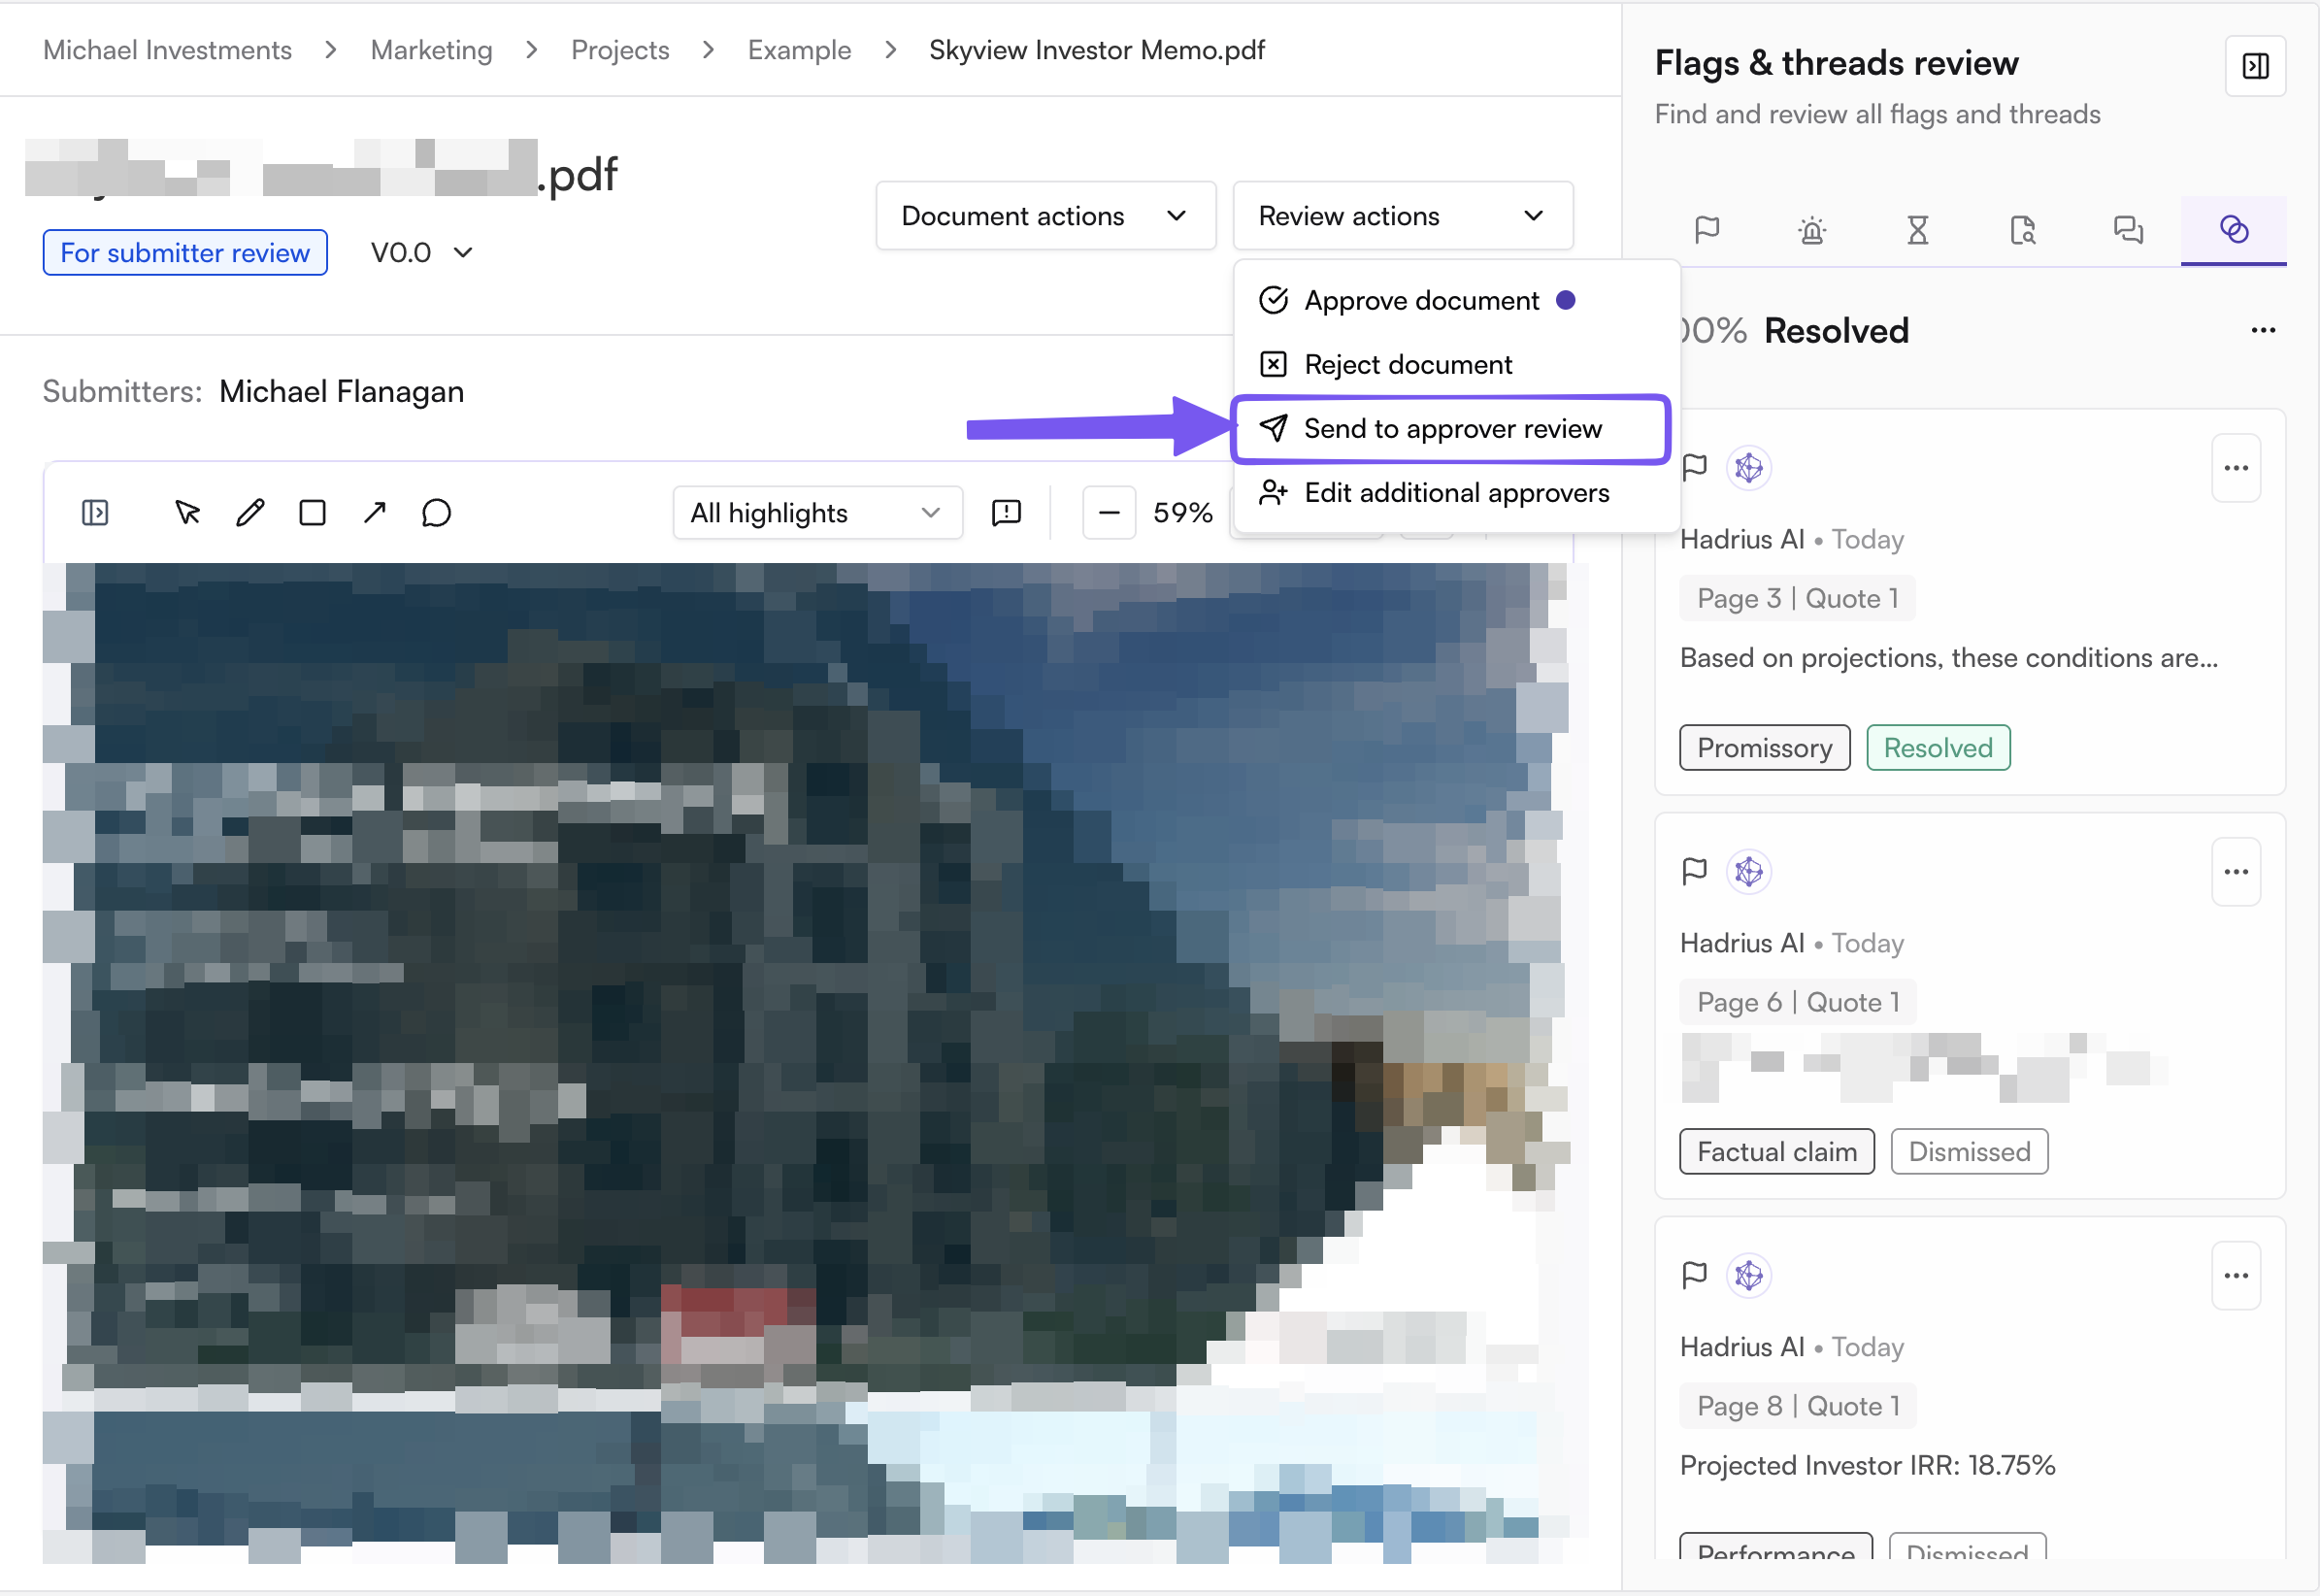
Task: Open the flags tab icon
Action: click(x=1707, y=230)
